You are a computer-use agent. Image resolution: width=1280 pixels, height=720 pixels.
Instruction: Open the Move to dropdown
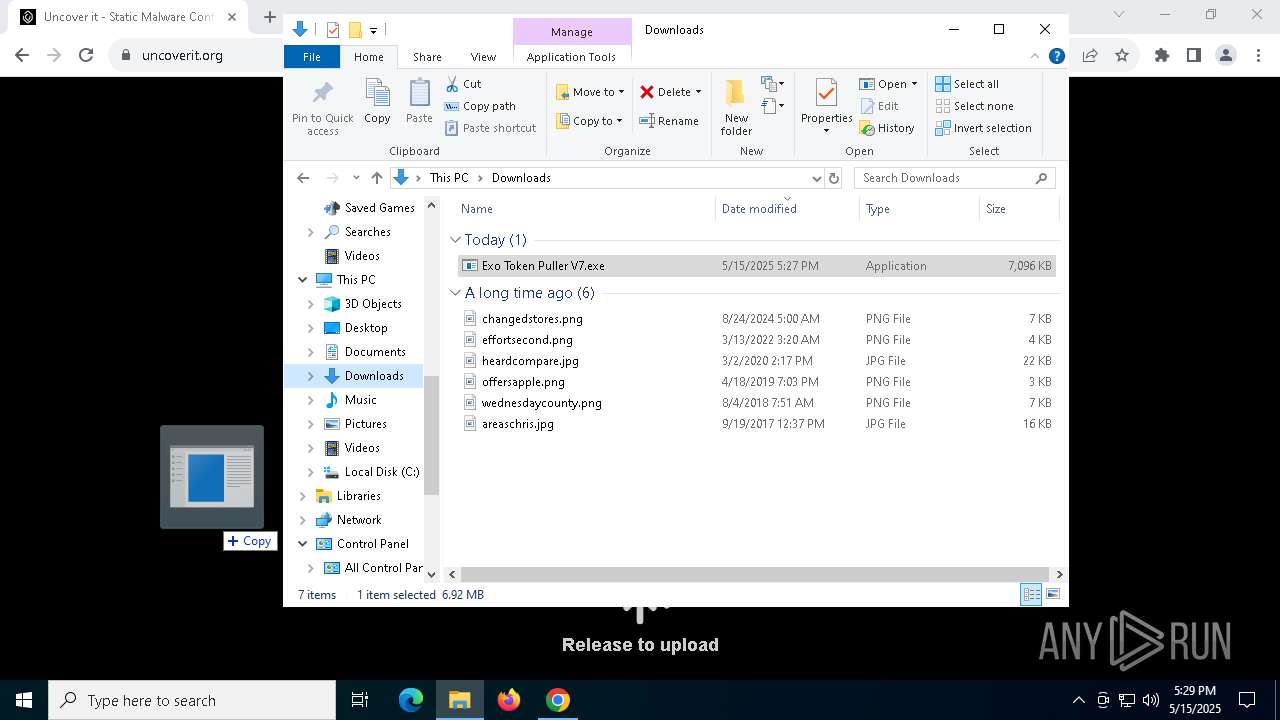[589, 92]
